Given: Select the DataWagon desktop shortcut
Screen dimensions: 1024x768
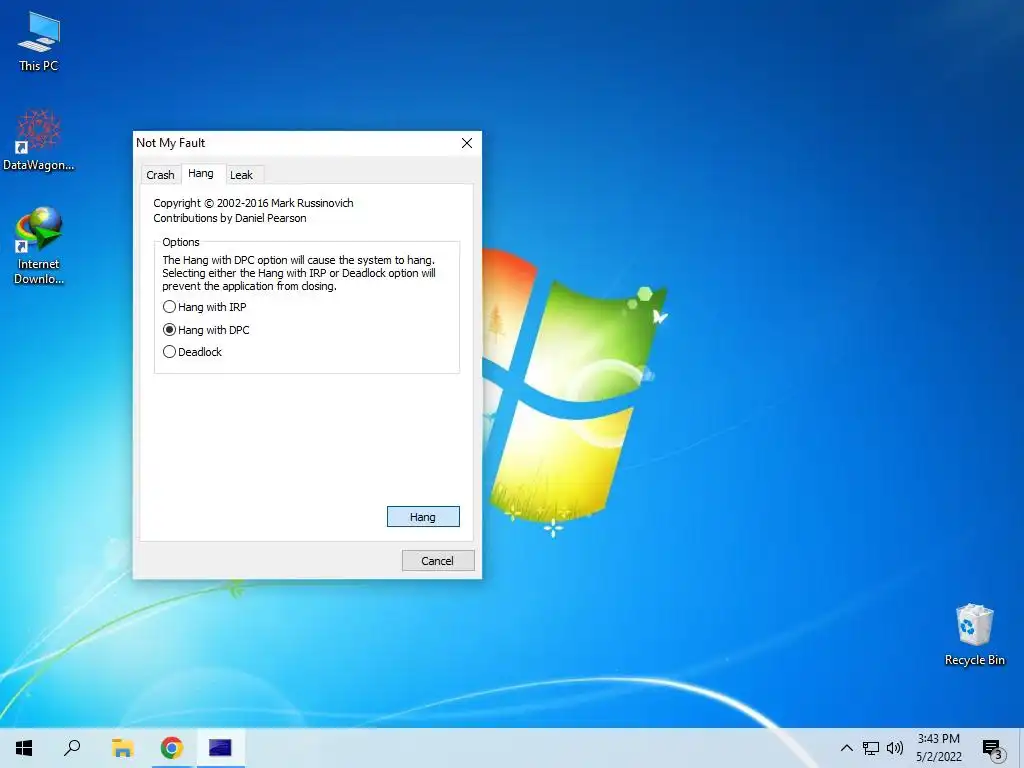Looking at the screenshot, I should [39, 140].
